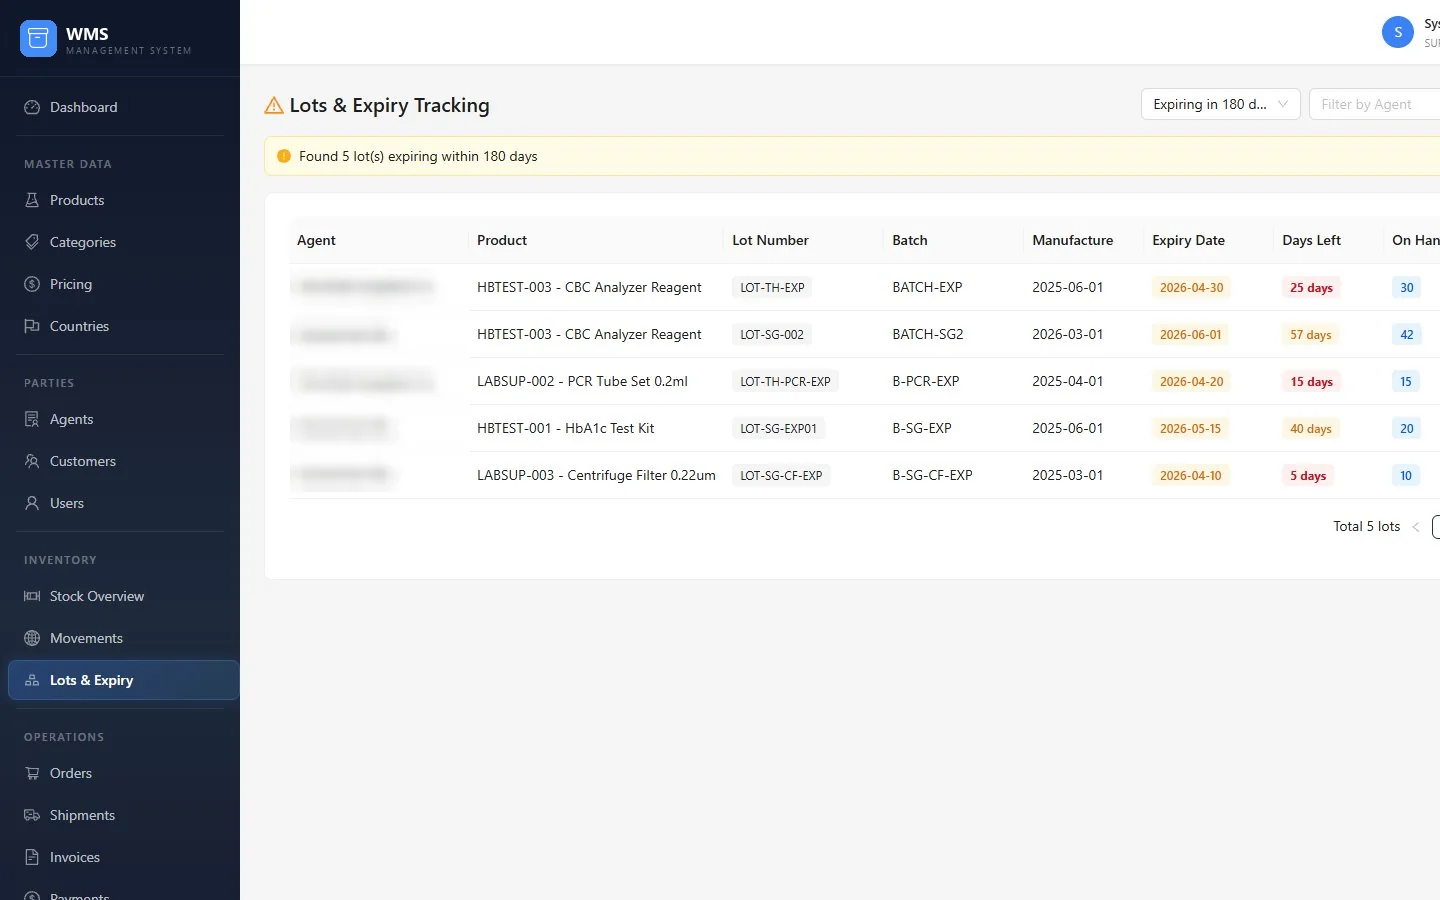Go to Stock Overview
1440x900 pixels.
(x=124, y=597)
